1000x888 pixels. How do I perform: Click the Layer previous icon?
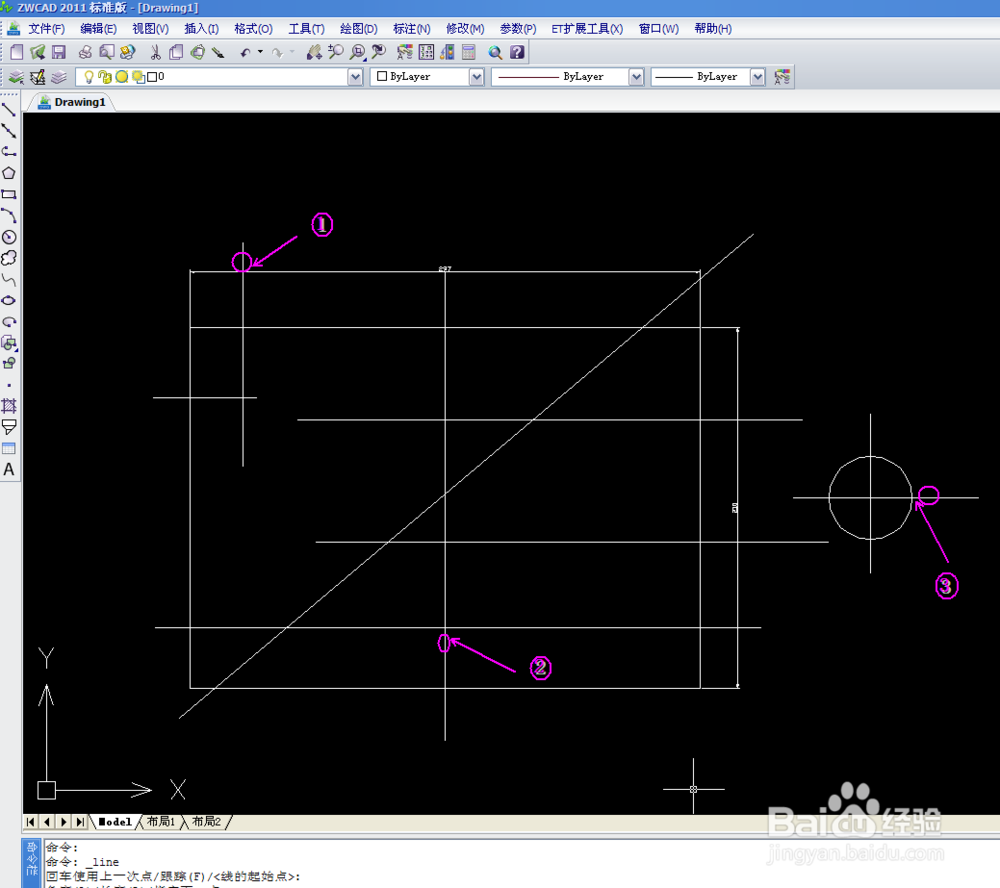[59, 77]
